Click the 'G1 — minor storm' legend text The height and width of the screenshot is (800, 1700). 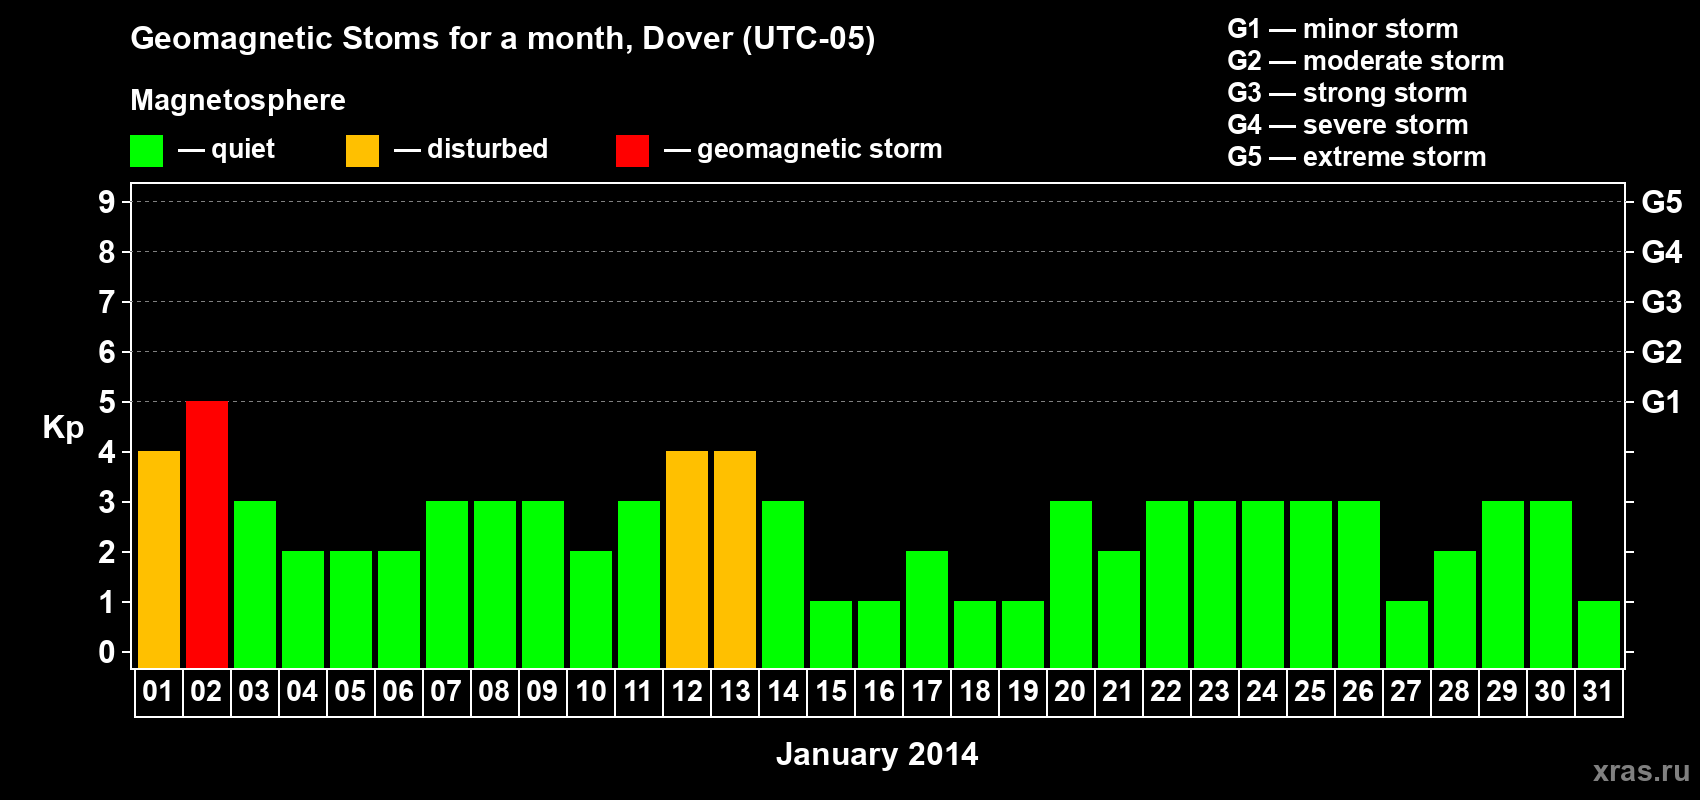(1343, 29)
